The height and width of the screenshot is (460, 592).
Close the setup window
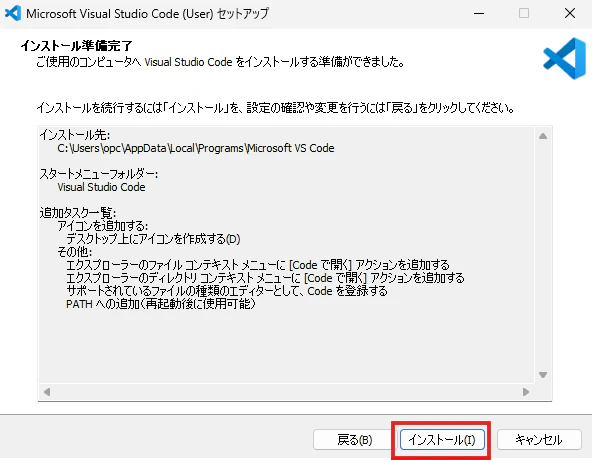[570, 14]
